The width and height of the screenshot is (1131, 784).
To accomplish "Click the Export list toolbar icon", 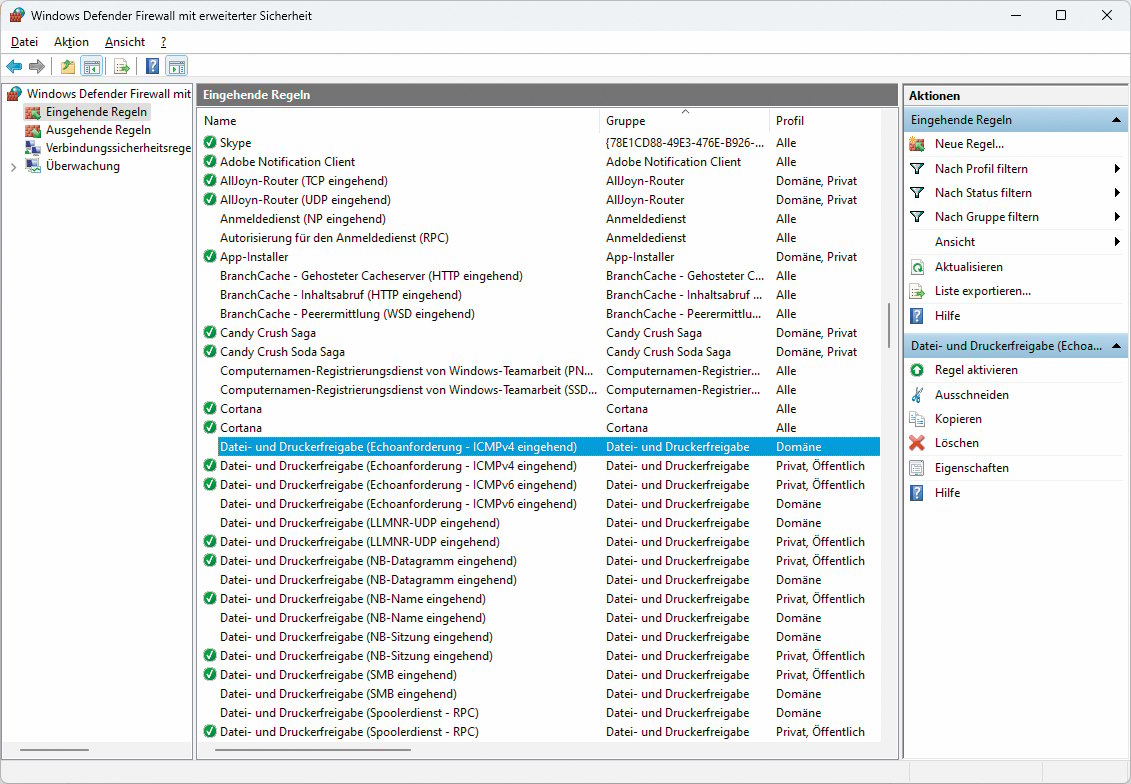I will tap(122, 67).
